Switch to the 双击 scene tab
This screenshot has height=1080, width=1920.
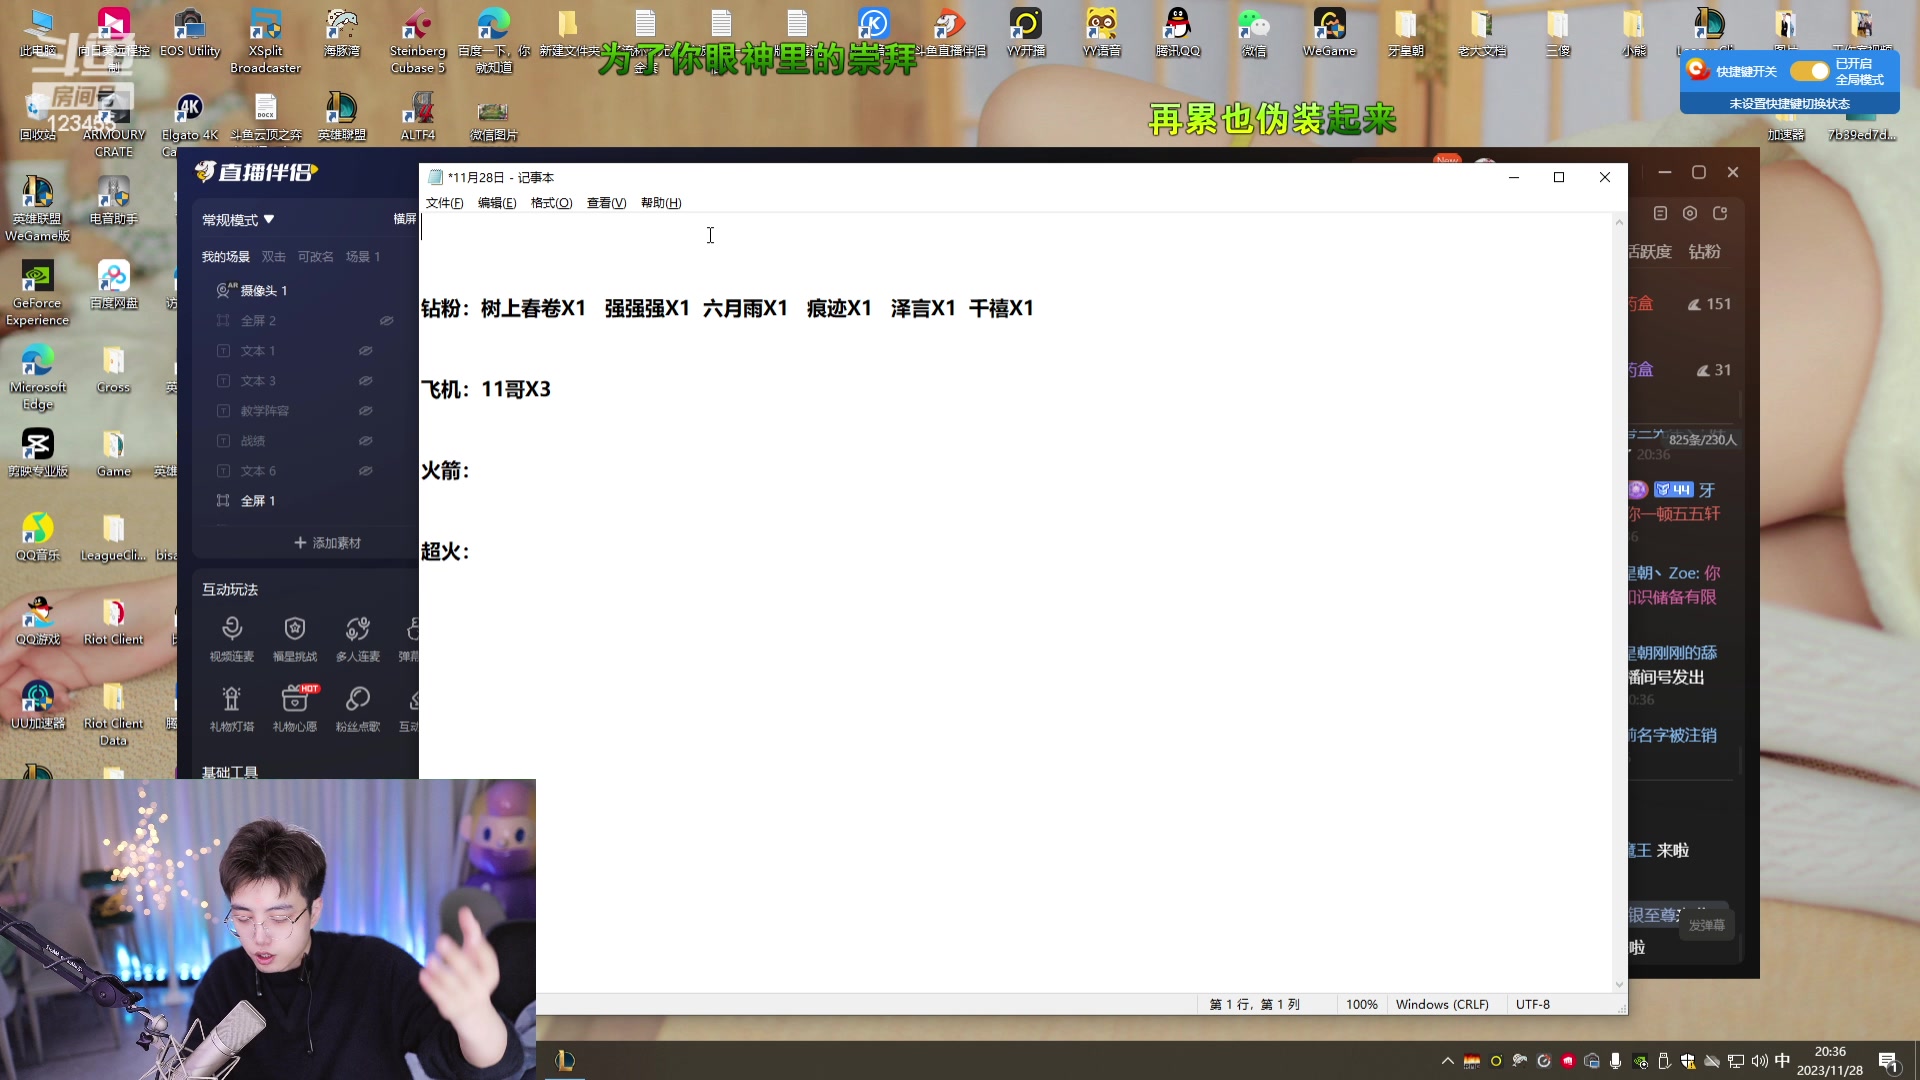coord(273,257)
